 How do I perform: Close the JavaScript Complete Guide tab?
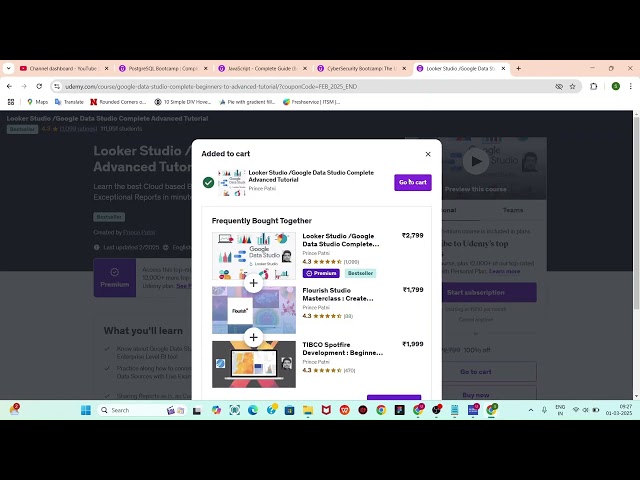tap(305, 69)
